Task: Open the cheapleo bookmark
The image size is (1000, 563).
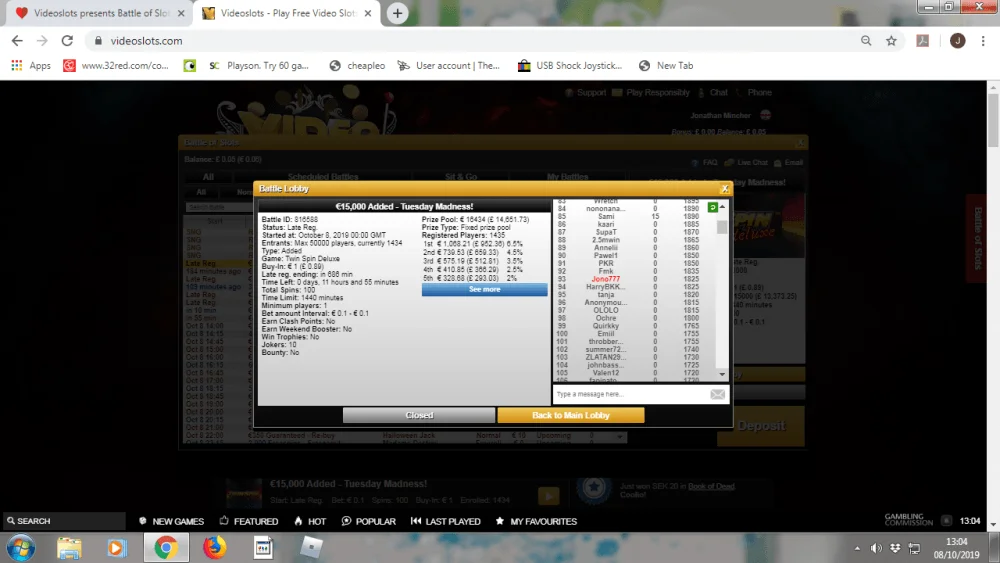Action: [x=357, y=66]
